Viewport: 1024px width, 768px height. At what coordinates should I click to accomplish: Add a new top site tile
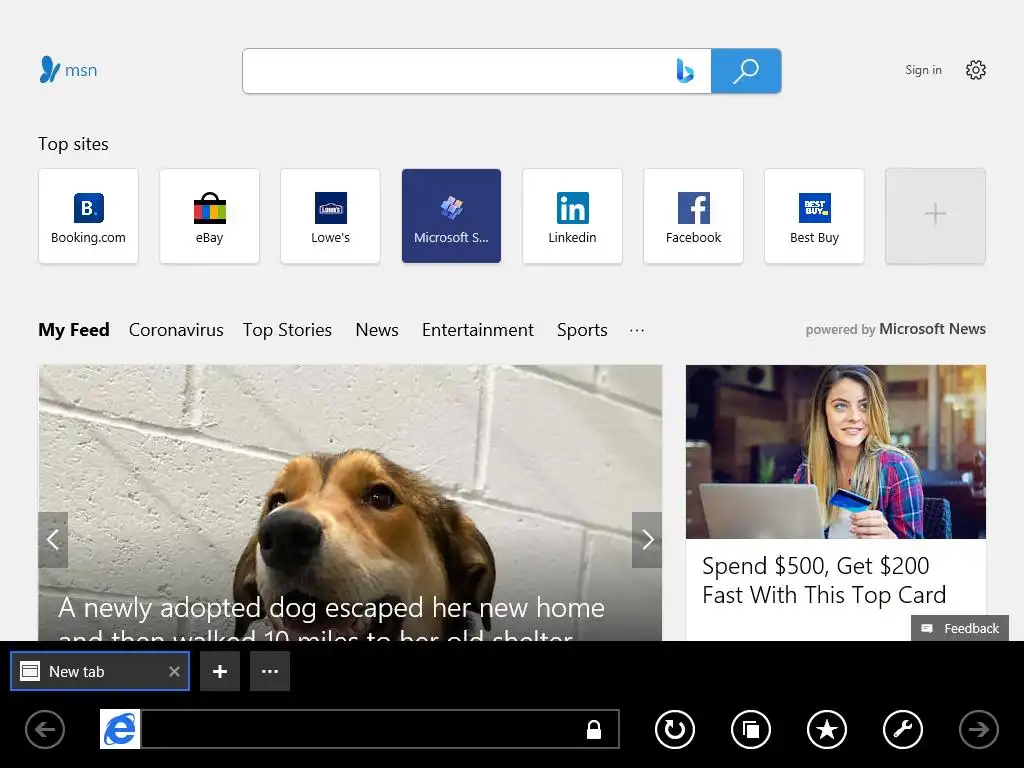(935, 216)
